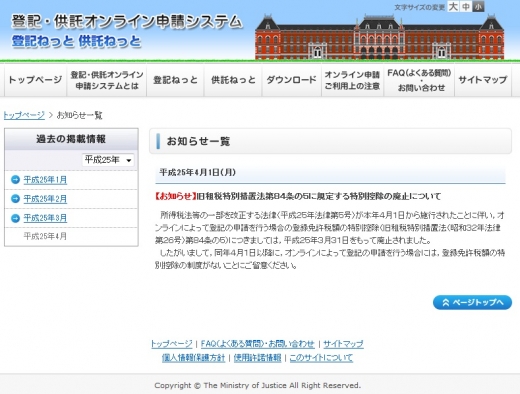Click the お知らせ一覧 breadcrumb text

point(79,115)
